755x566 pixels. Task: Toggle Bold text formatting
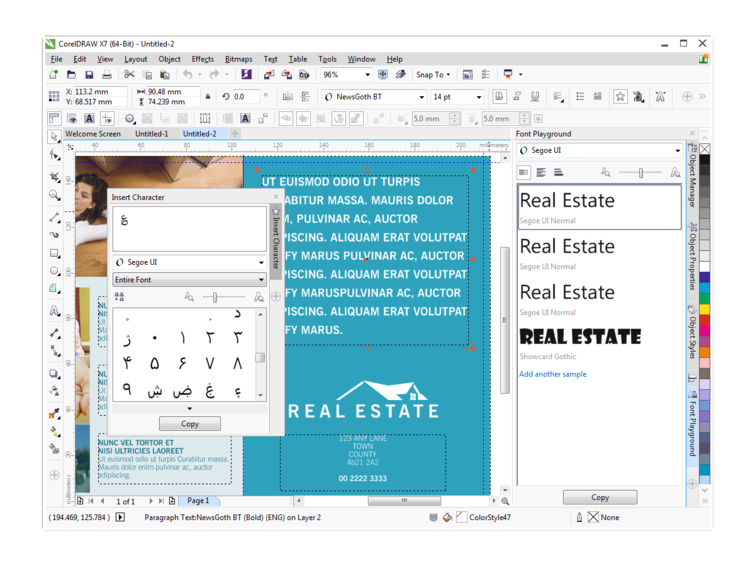coord(499,96)
